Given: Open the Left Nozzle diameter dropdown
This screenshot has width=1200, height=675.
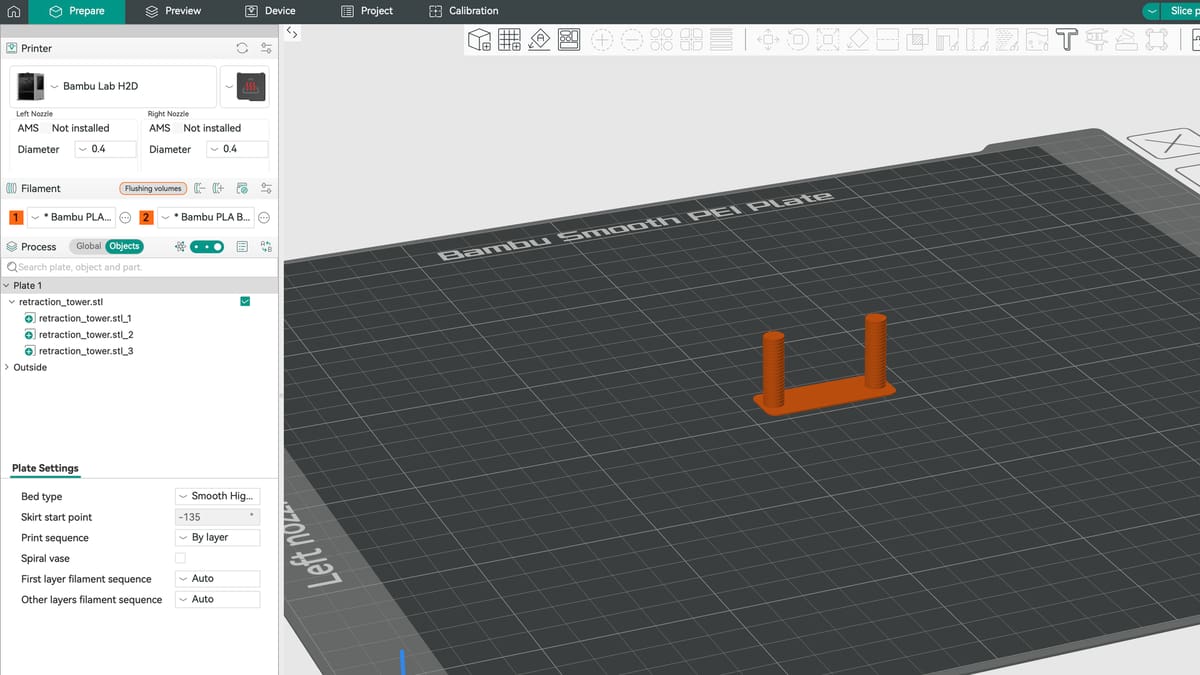Looking at the screenshot, I should coord(105,149).
